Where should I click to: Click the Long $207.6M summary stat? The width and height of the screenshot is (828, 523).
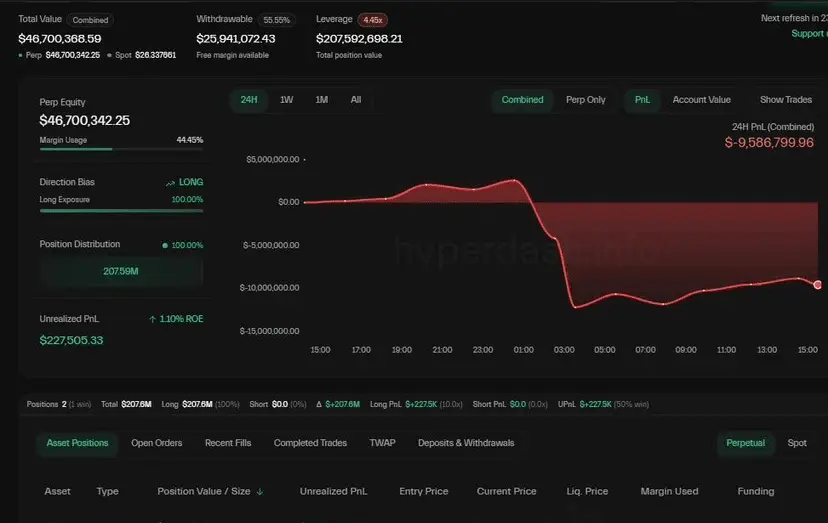point(200,404)
